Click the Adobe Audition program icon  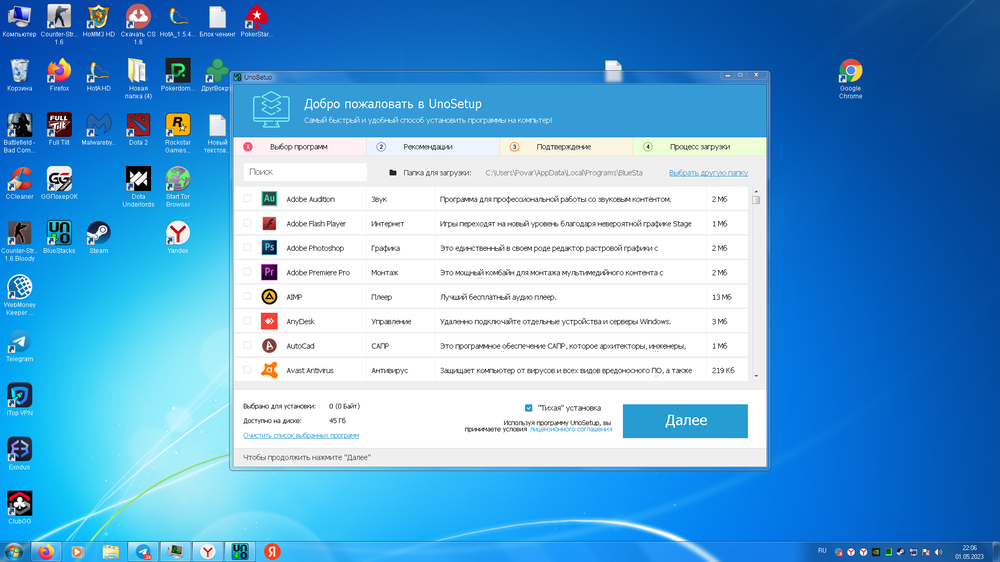pos(269,199)
